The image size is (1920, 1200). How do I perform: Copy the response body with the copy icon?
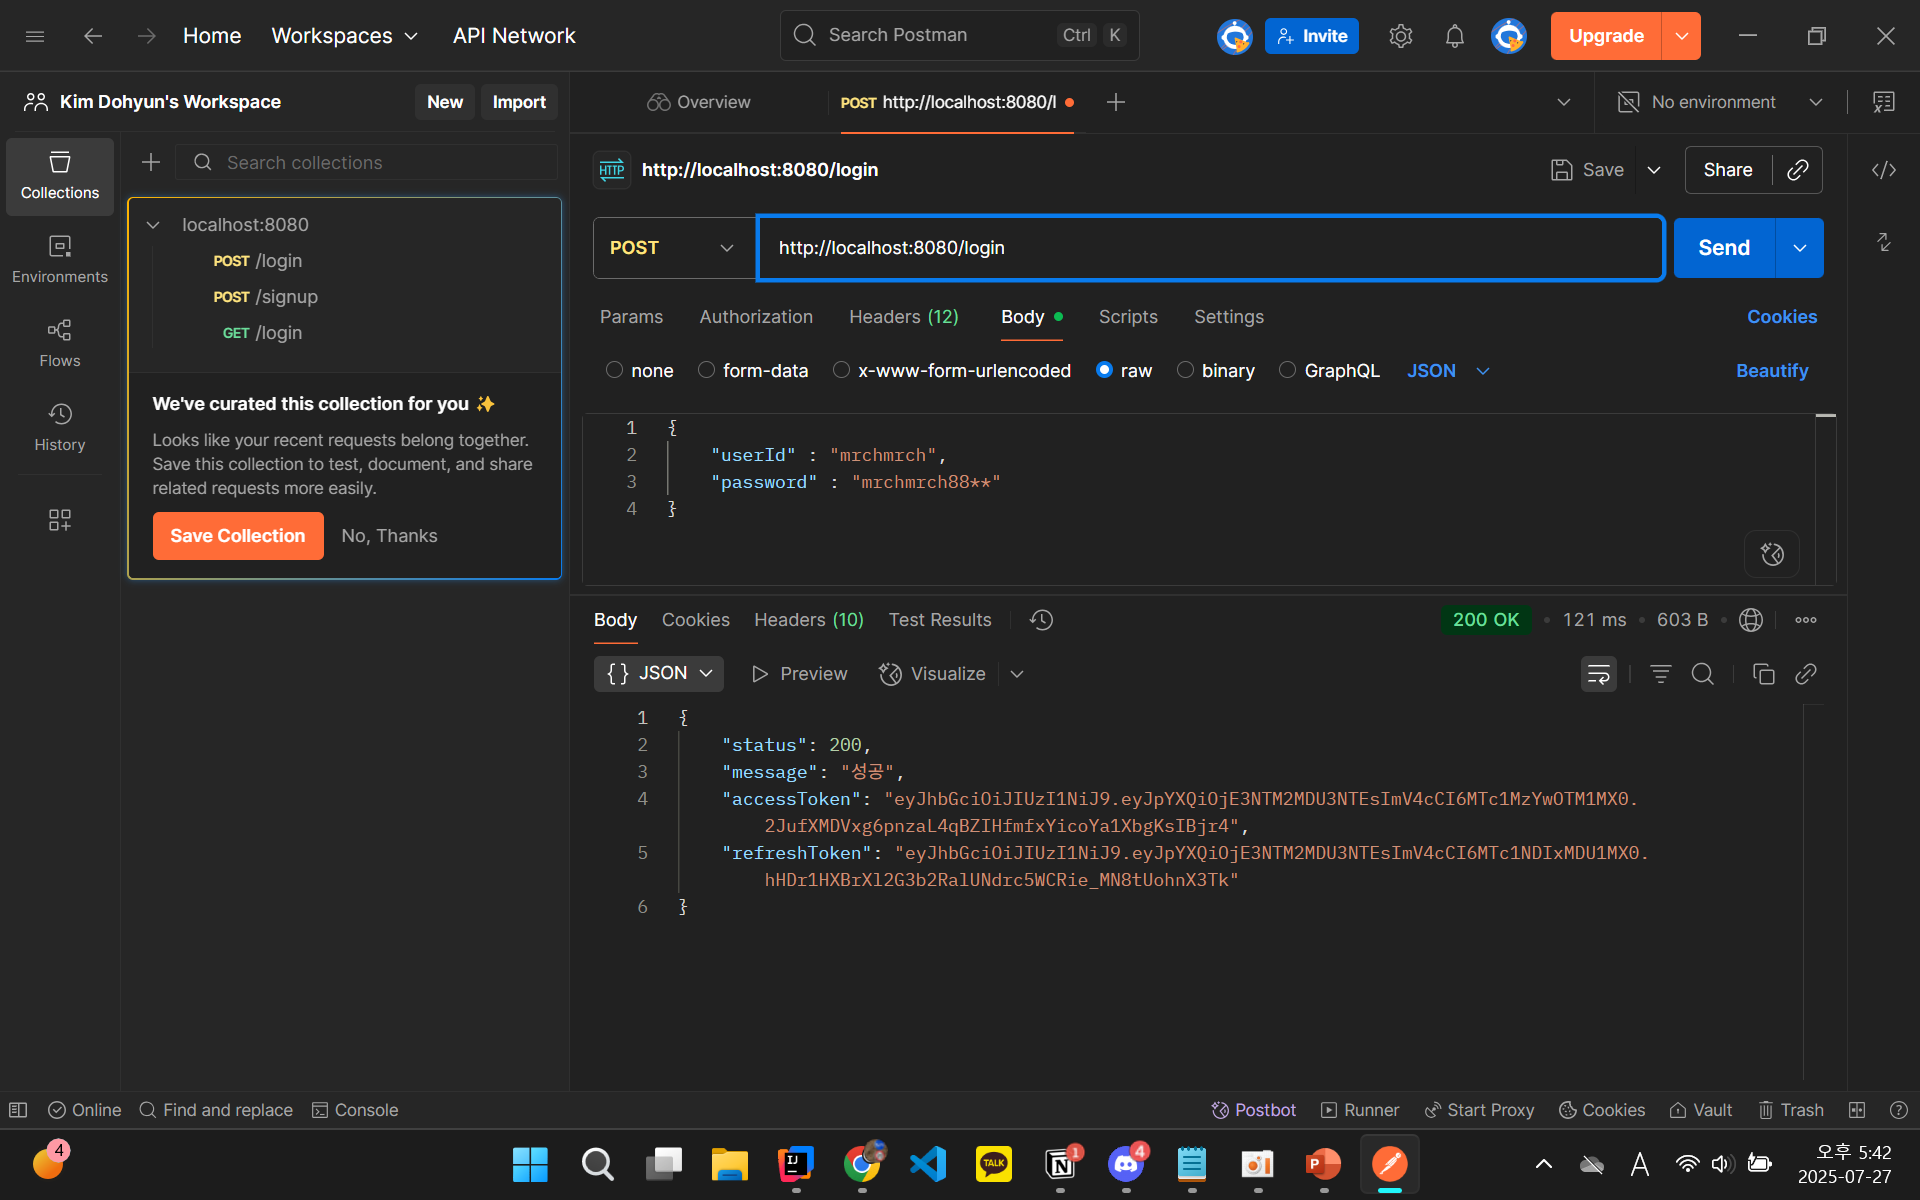(1763, 674)
